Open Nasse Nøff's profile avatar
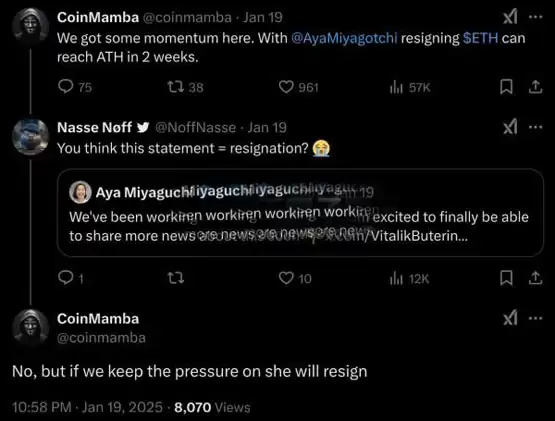Viewport: 555px width, 421px height. click(x=30, y=137)
